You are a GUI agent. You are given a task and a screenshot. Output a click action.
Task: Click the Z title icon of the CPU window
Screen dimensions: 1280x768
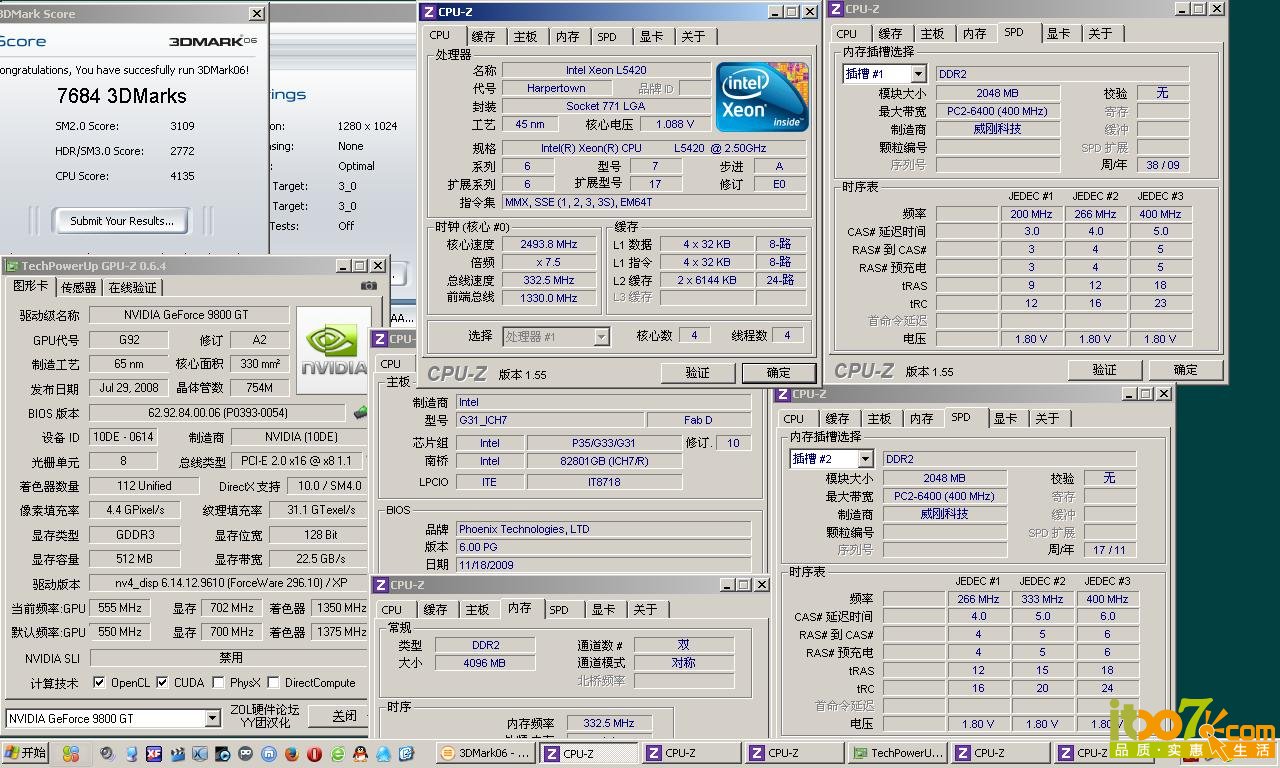tap(429, 12)
